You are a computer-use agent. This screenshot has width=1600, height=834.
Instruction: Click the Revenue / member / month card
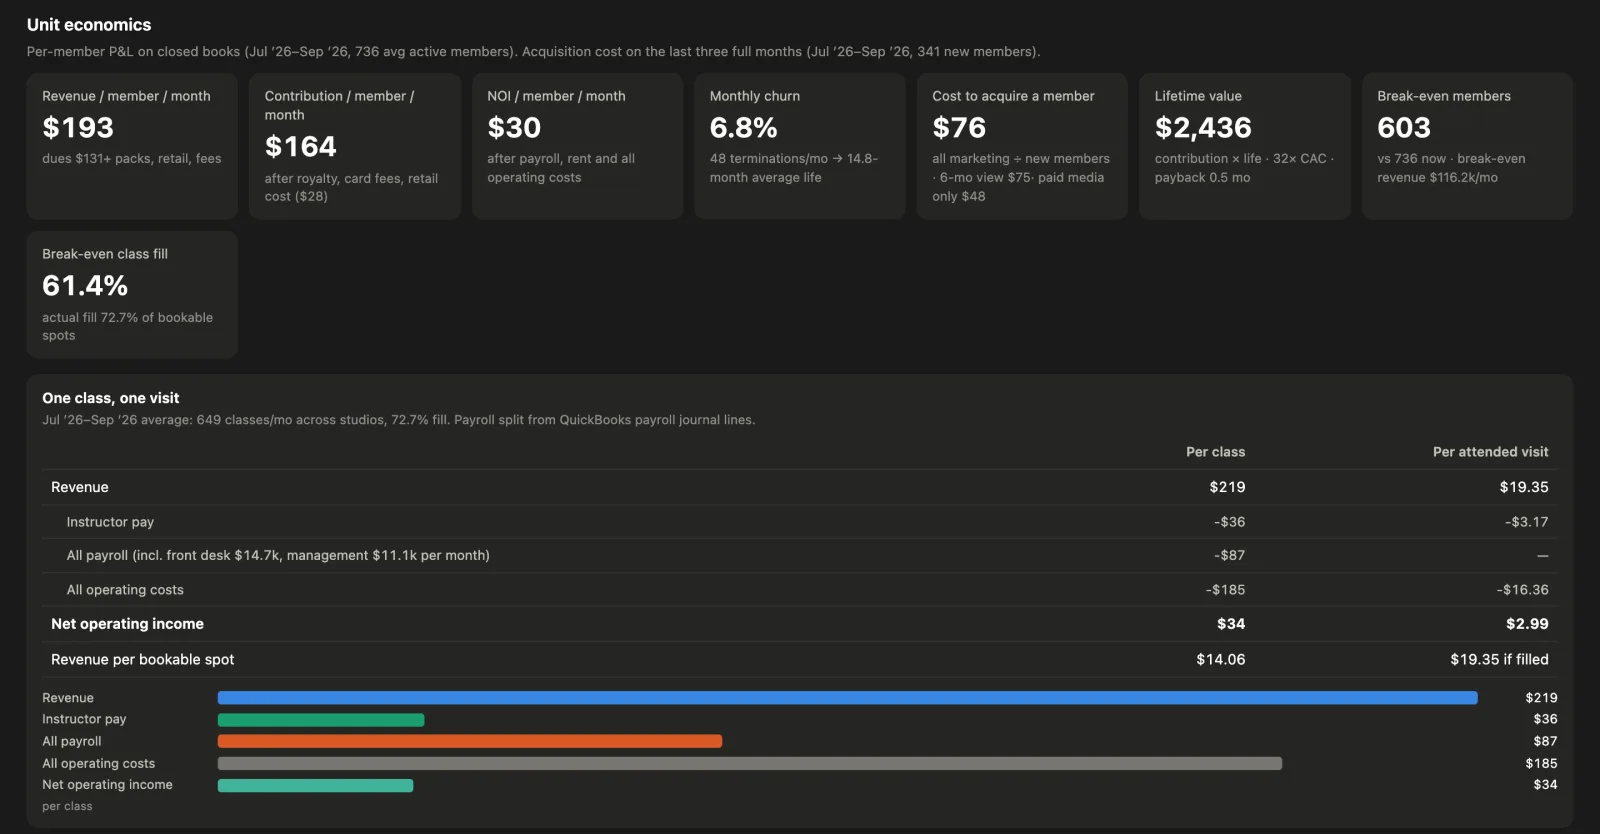click(132, 146)
